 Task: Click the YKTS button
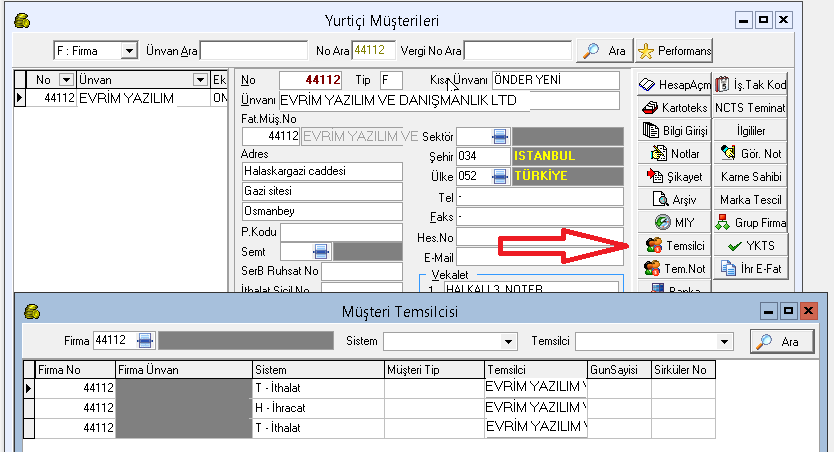pyautogui.click(x=750, y=245)
